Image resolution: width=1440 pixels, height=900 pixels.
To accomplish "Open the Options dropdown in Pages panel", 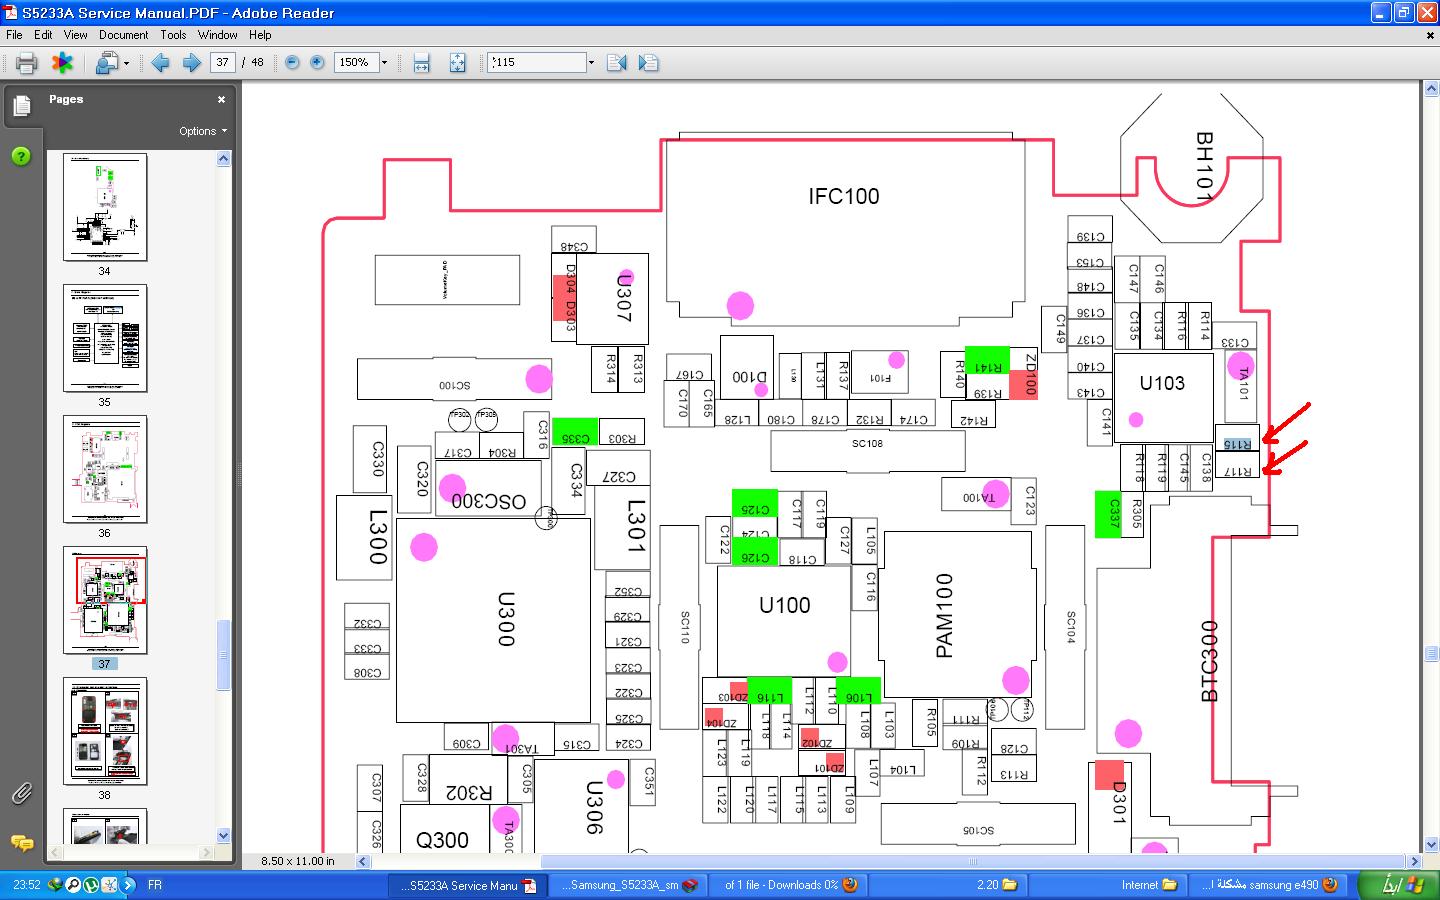I will 203,131.
